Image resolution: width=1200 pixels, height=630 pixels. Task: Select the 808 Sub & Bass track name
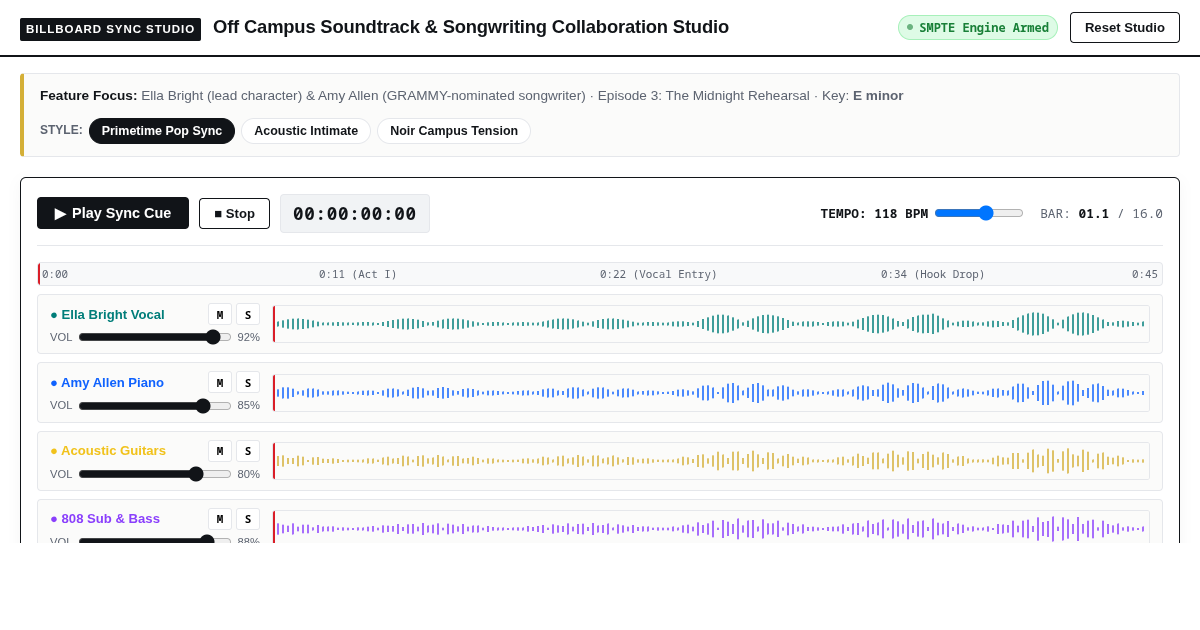coord(105,518)
